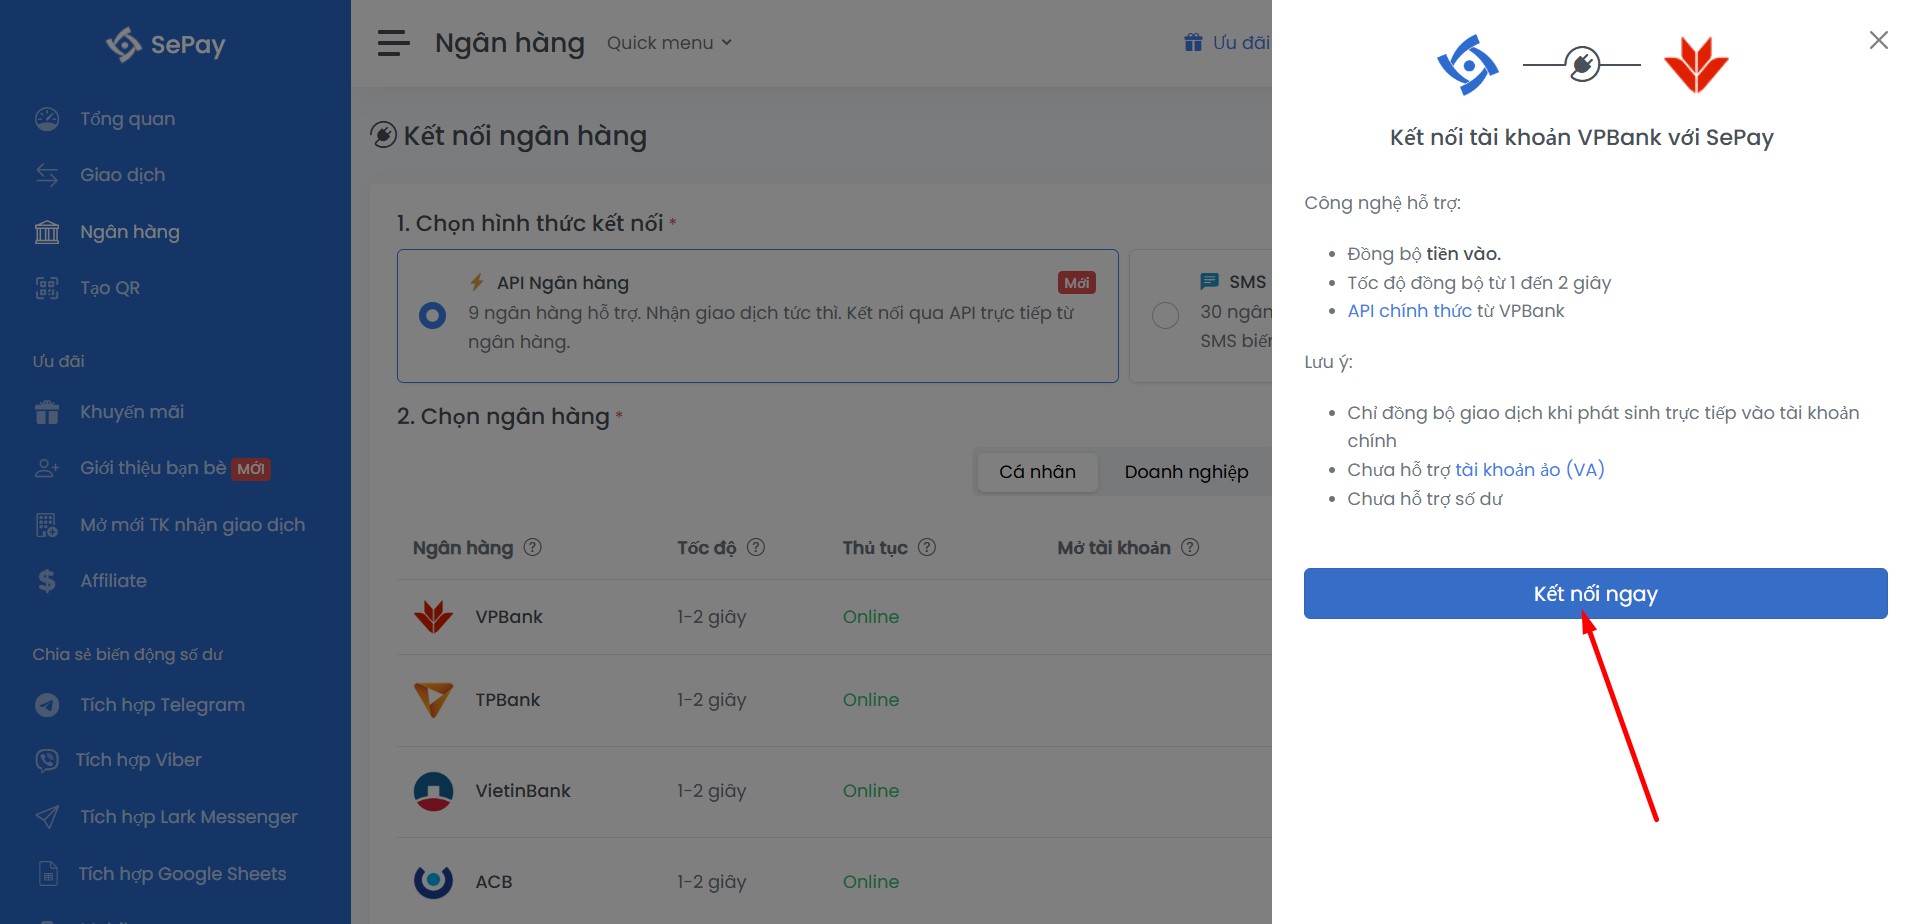Click the SePay logo in connection panel
Viewport: 1912px width, 924px height.
click(1468, 65)
